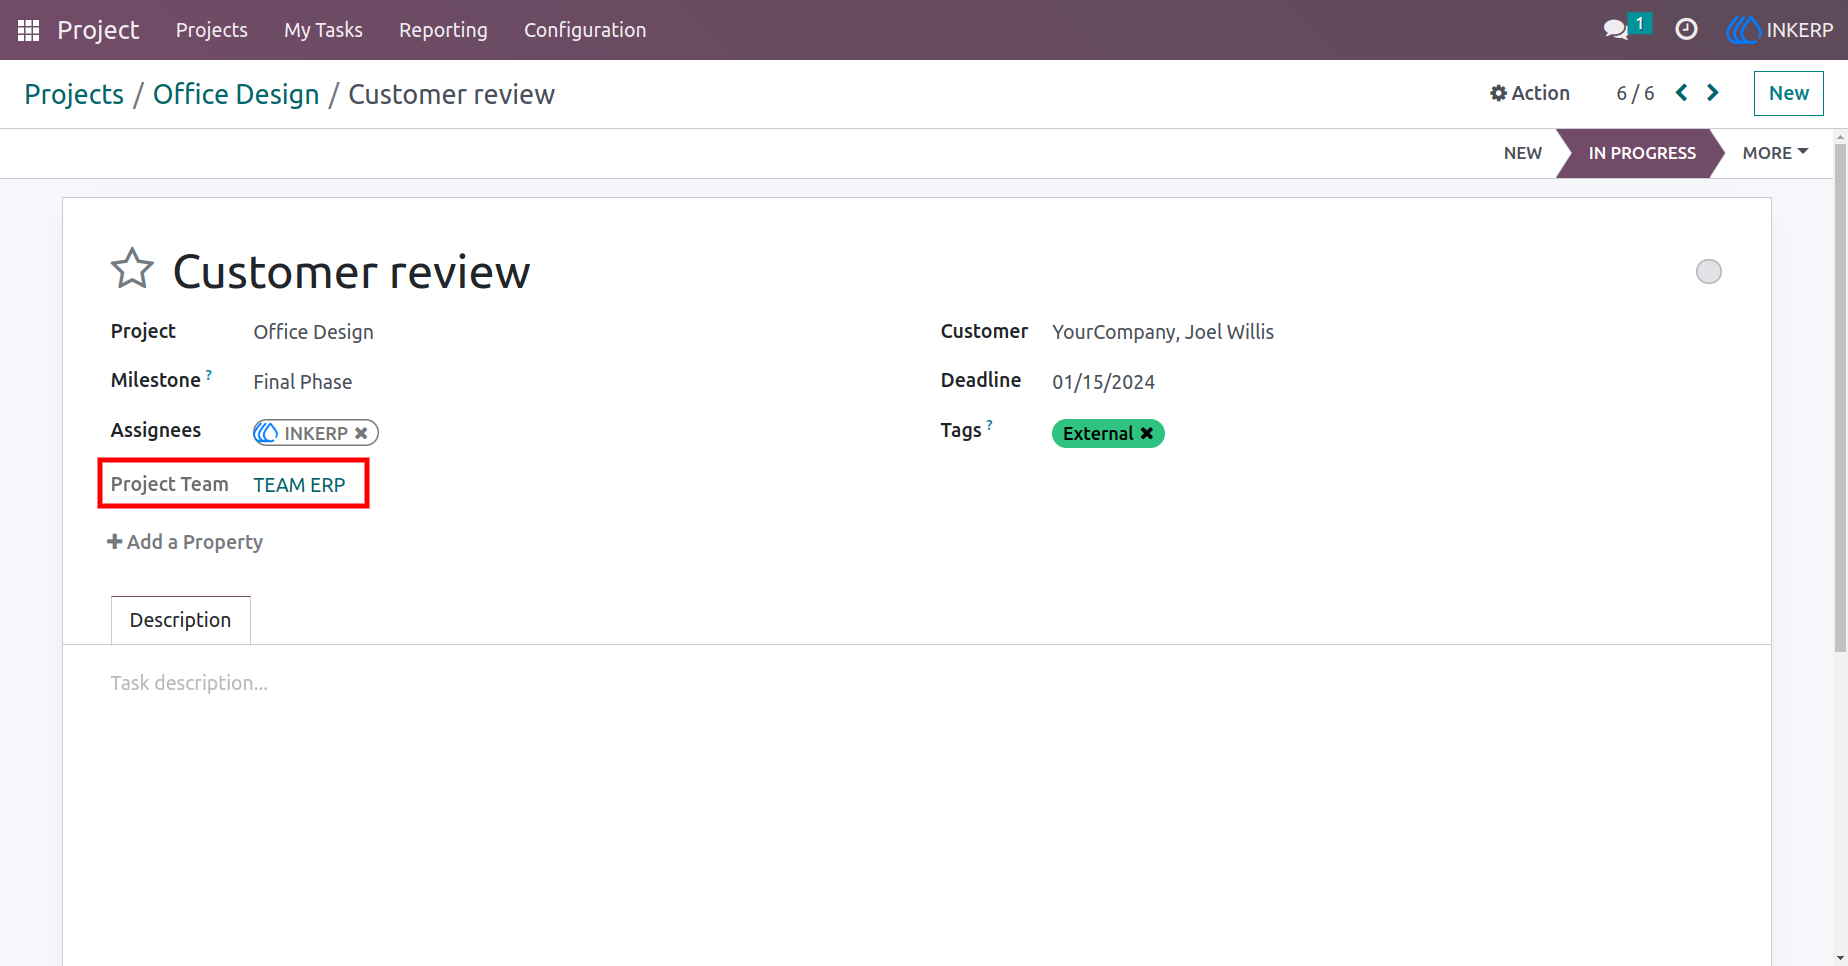Select the IN PROGRESS stage
Image resolution: width=1848 pixels, height=966 pixels.
coord(1642,153)
